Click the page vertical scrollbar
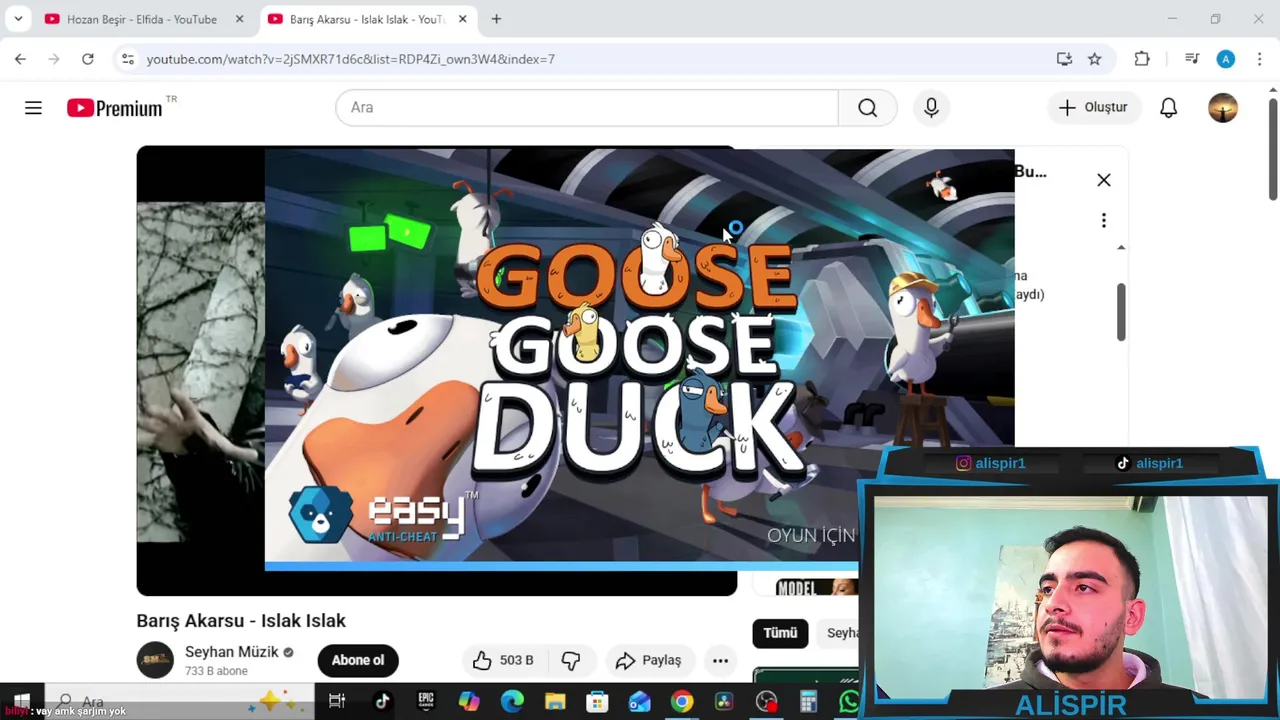 tap(1273, 148)
